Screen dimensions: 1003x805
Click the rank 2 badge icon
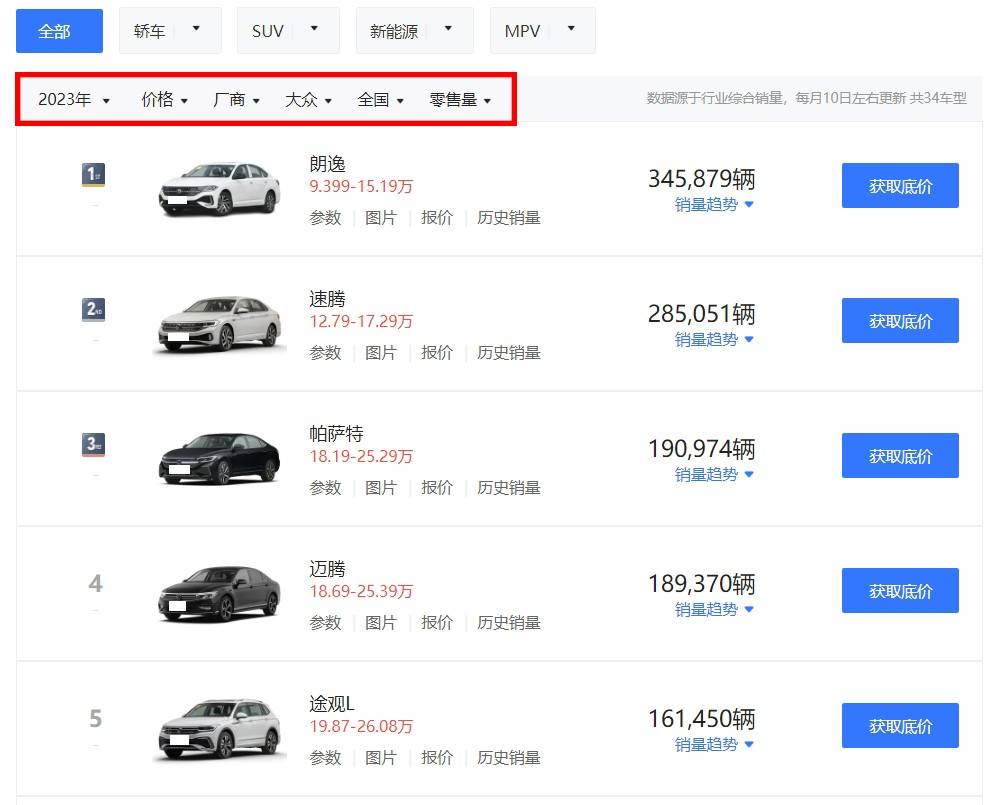[x=93, y=310]
